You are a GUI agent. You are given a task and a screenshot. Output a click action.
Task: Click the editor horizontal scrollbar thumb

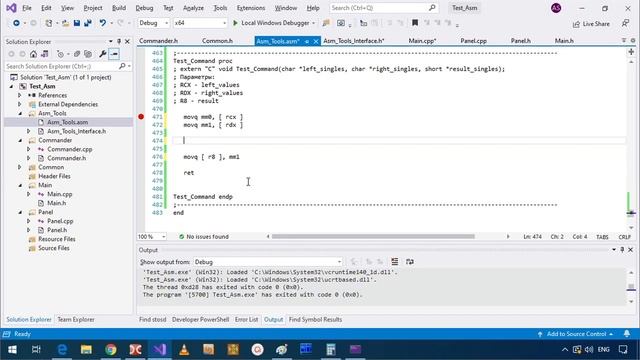pos(373,236)
